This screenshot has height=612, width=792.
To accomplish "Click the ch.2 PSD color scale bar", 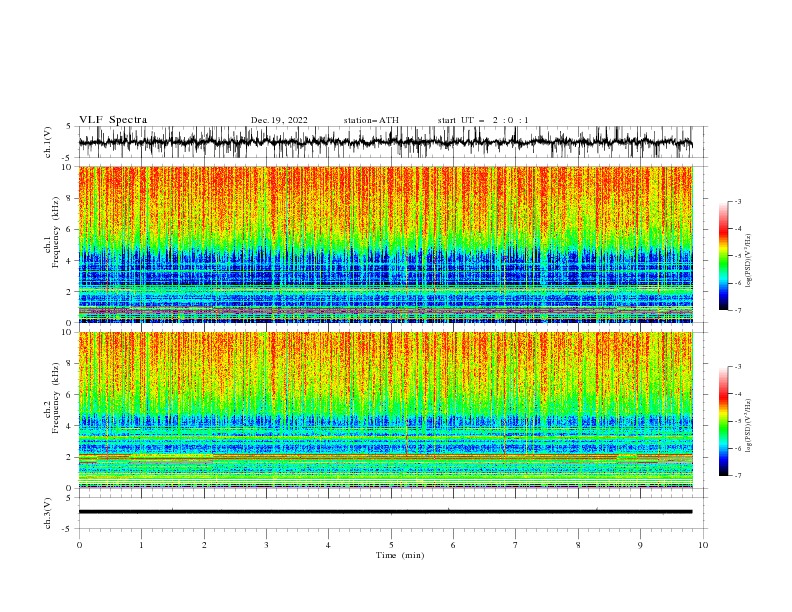I will tap(723, 421).
